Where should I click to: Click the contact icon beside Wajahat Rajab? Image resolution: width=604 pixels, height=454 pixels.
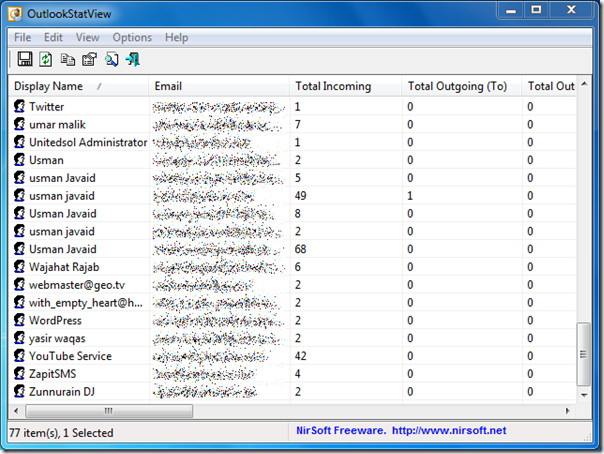[19, 266]
